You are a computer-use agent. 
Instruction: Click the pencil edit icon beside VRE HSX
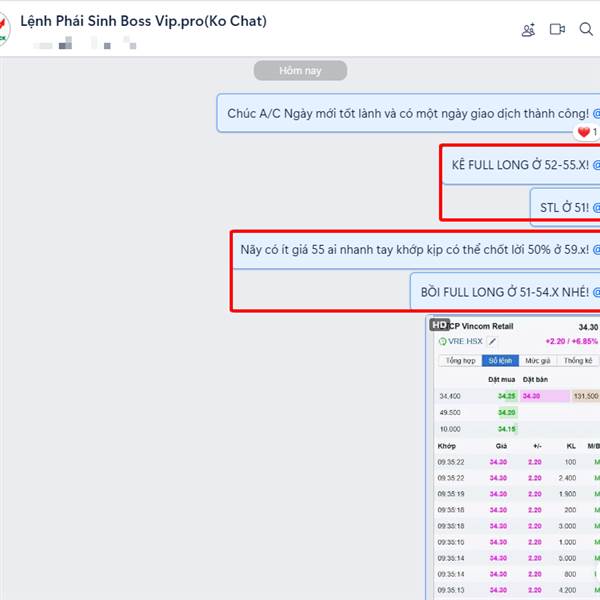click(493, 341)
